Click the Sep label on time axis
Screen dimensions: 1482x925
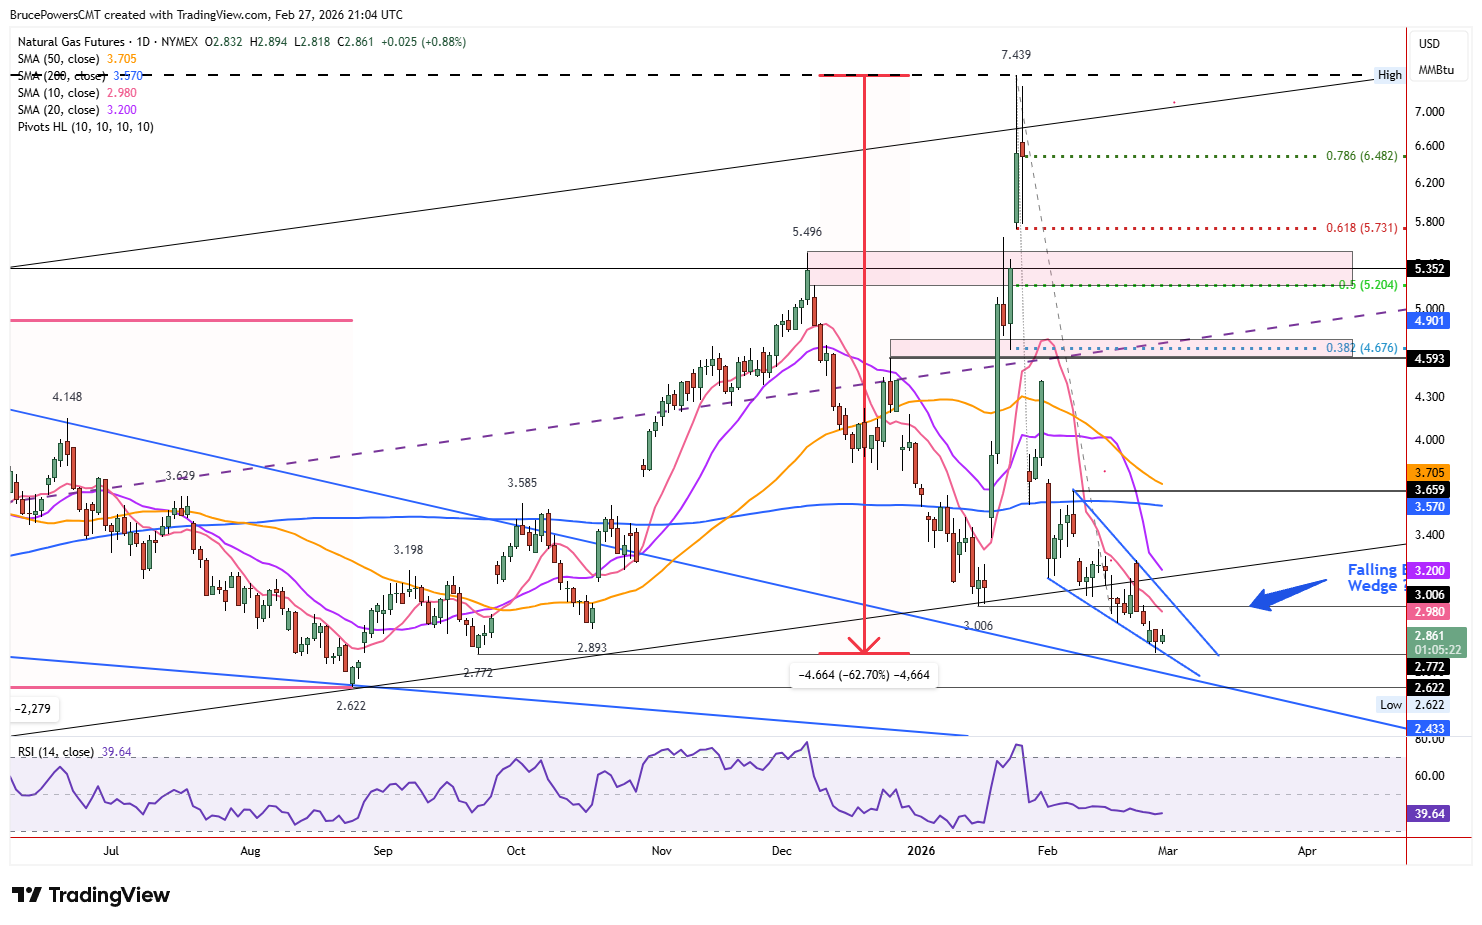(383, 851)
